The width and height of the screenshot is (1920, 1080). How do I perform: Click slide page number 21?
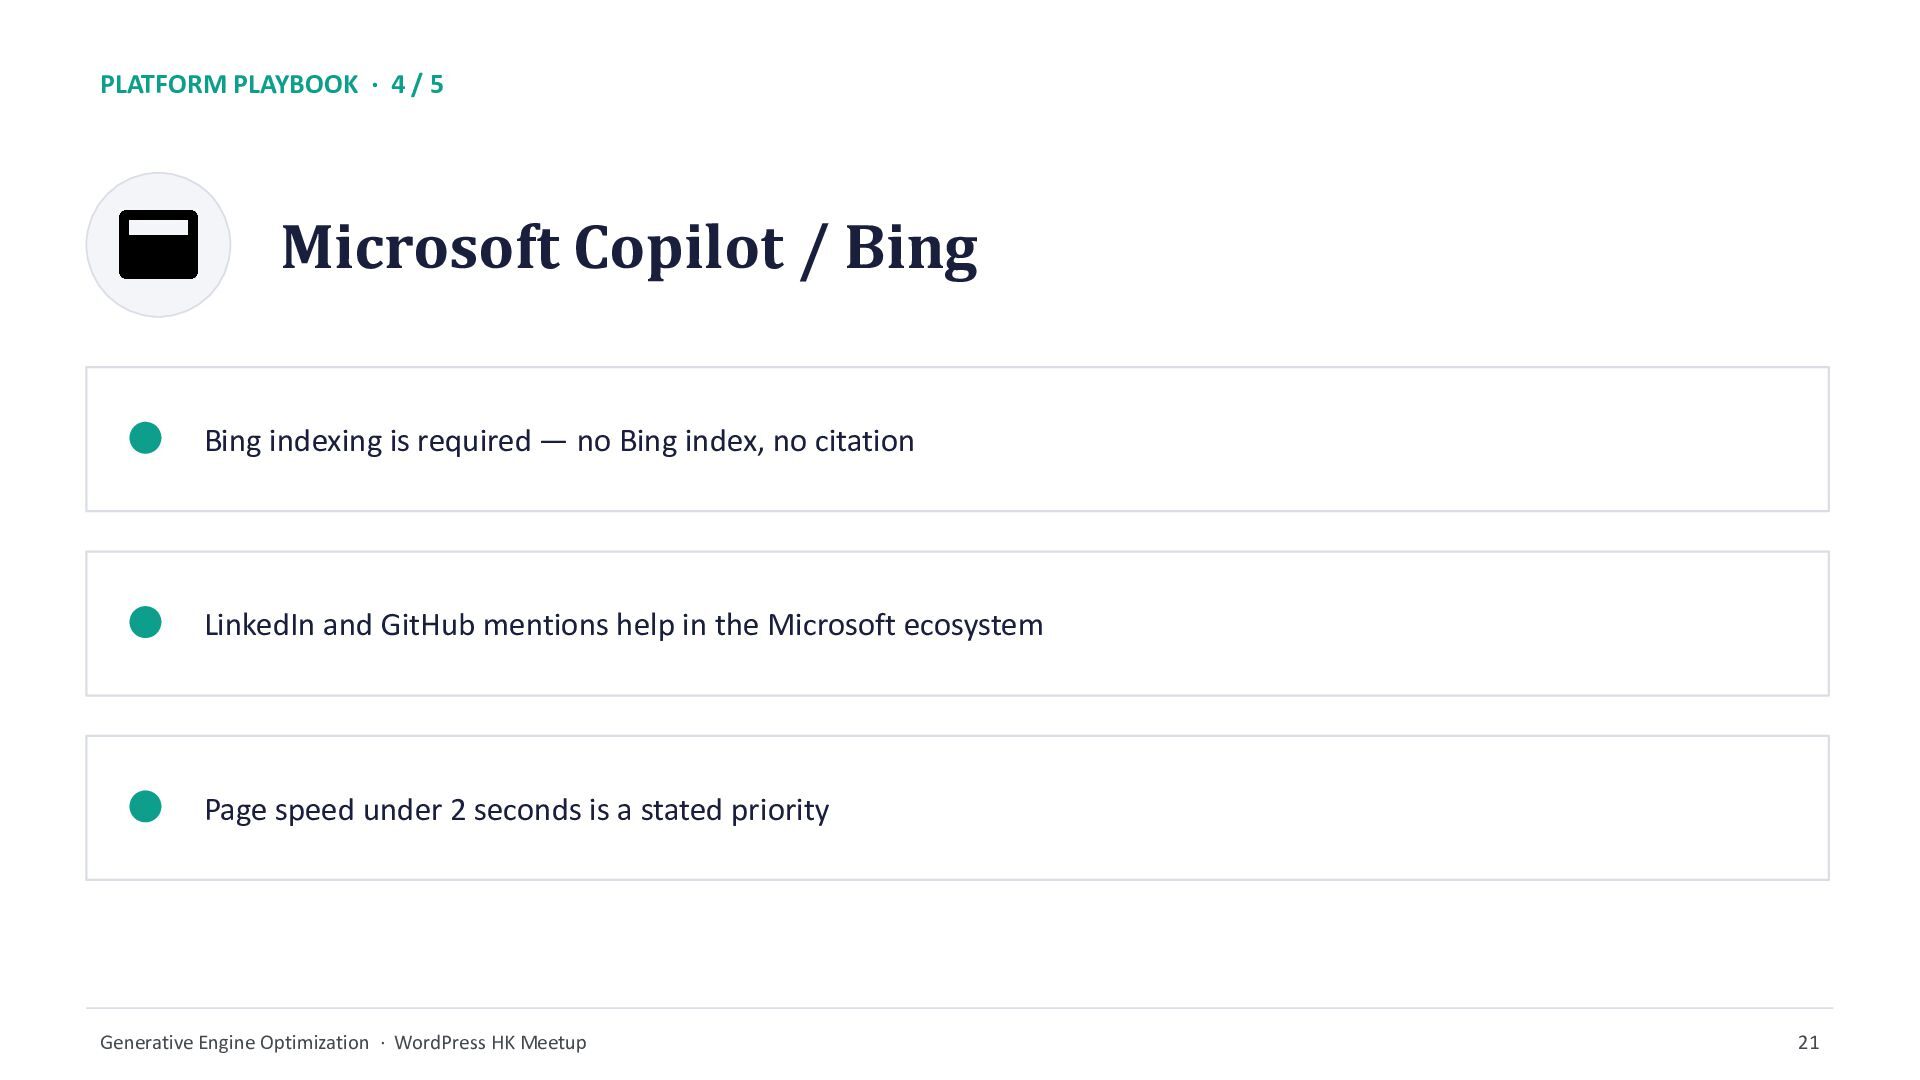tap(1808, 1042)
